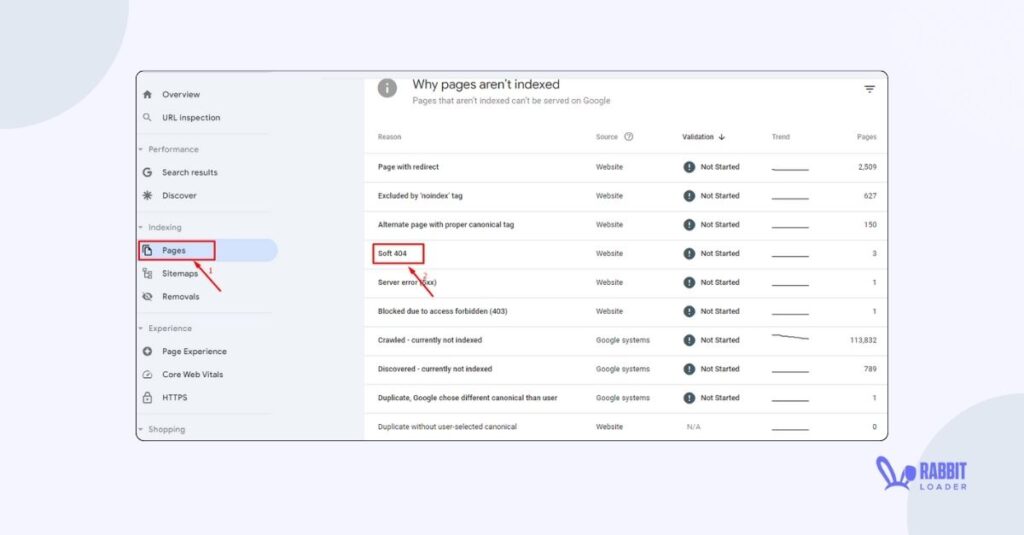Image resolution: width=1024 pixels, height=535 pixels.
Task: Click the Reason column header
Action: click(x=389, y=137)
